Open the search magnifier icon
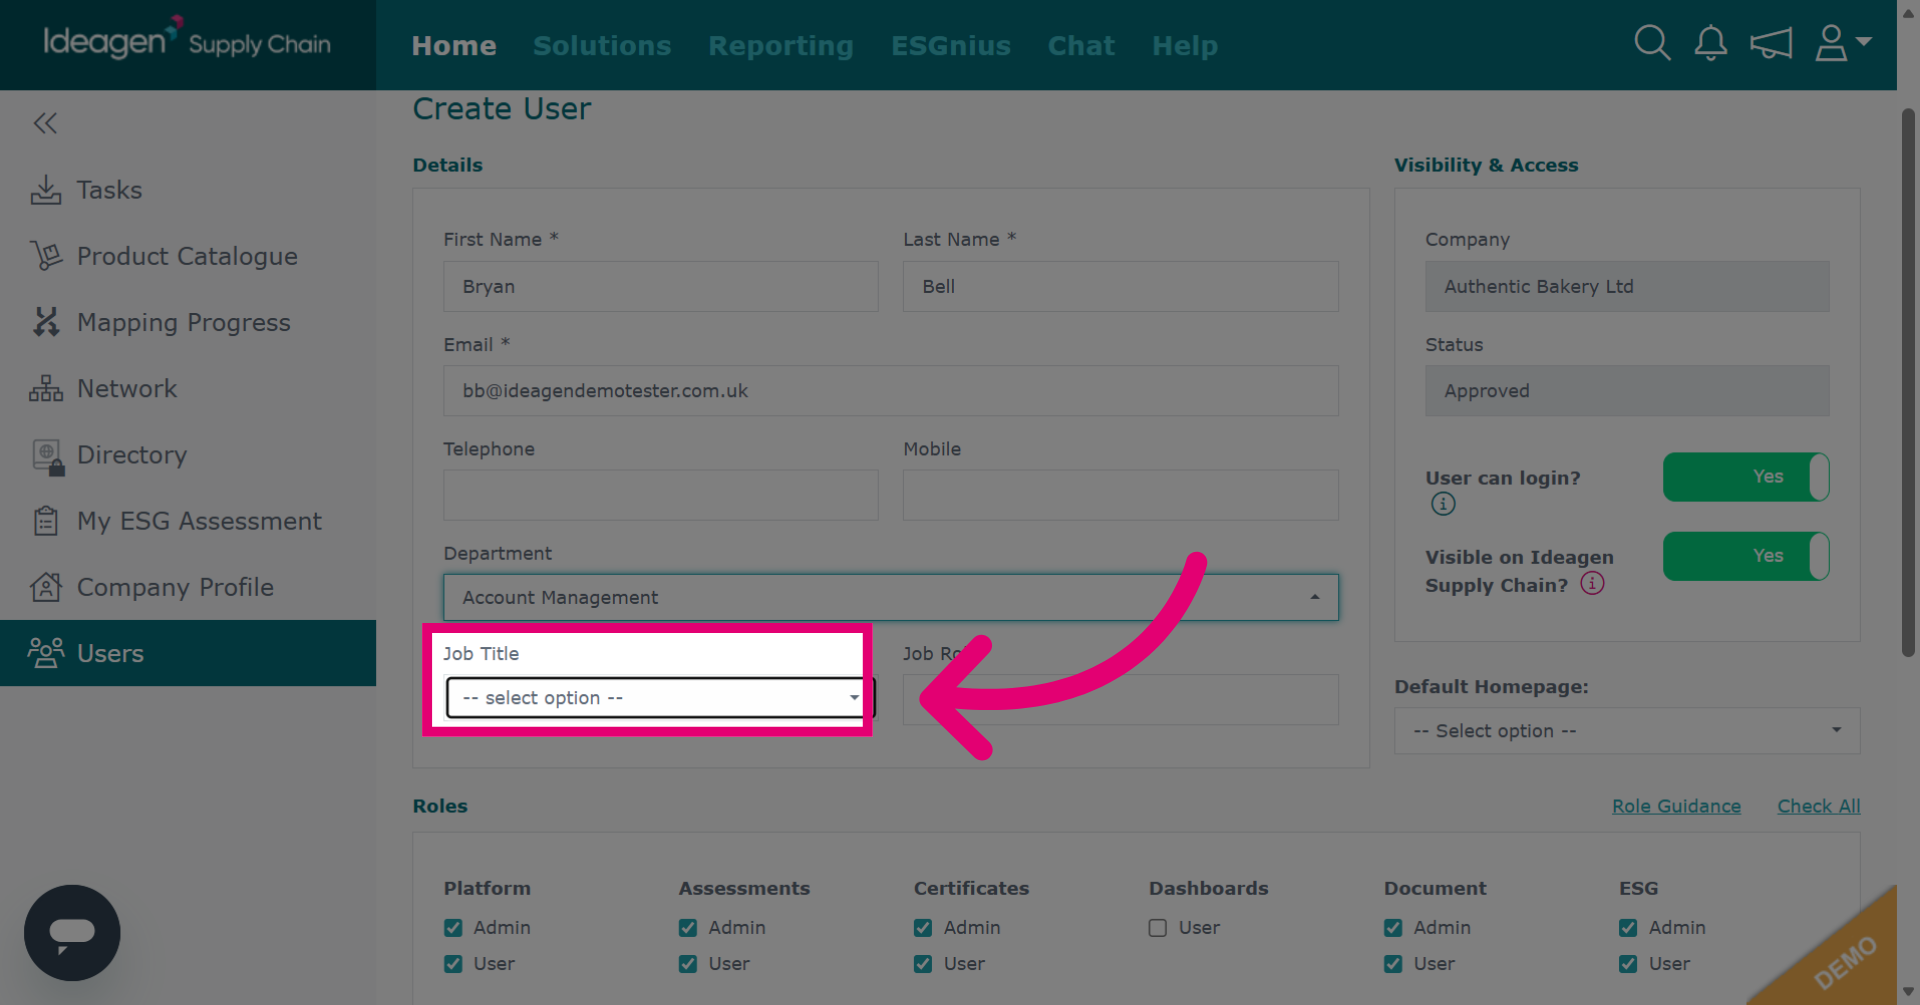 1652,43
